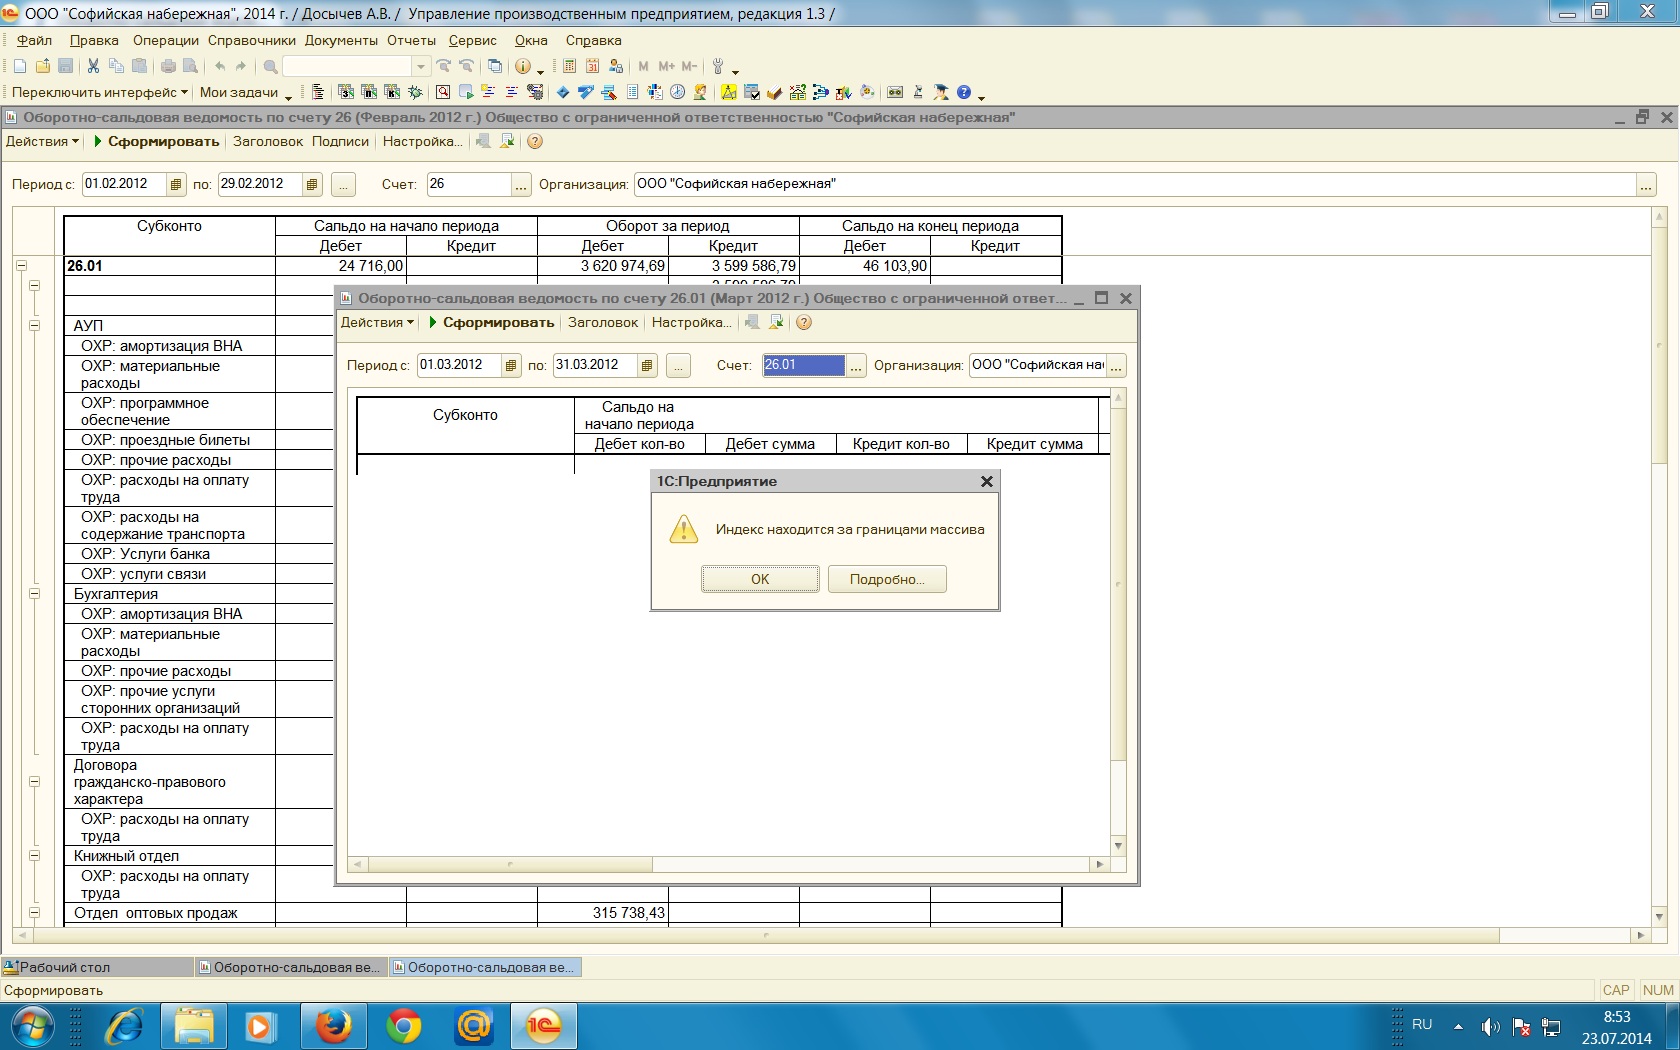Open the information icon in main toolbar
Image resolution: width=1680 pixels, height=1050 pixels.
coord(523,66)
